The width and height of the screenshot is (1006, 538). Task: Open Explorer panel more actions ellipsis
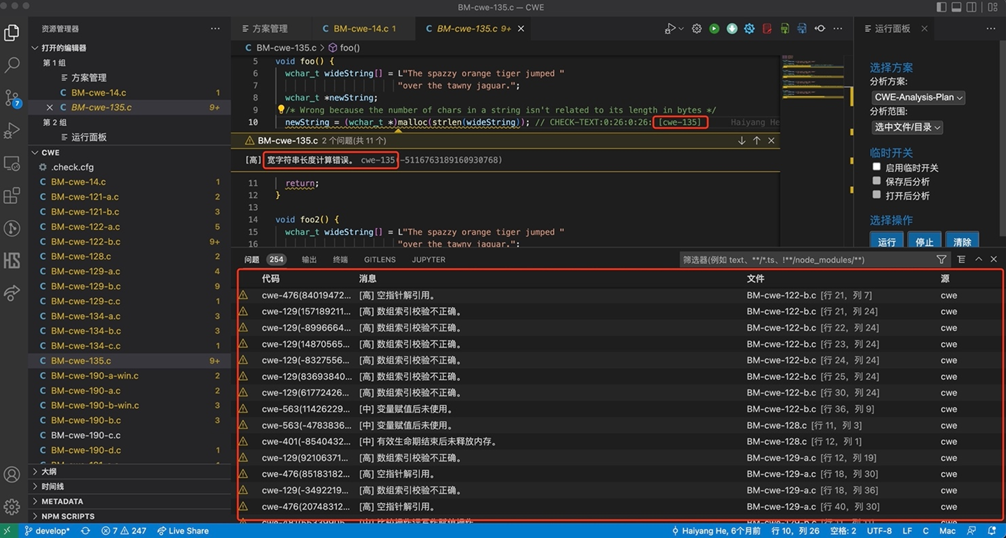coord(215,29)
